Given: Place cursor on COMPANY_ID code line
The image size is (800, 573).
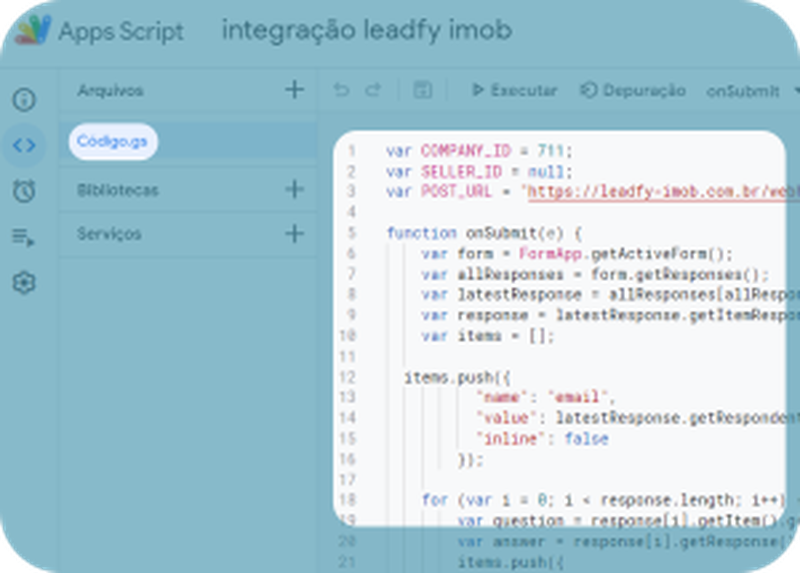Looking at the screenshot, I should click(x=479, y=151).
